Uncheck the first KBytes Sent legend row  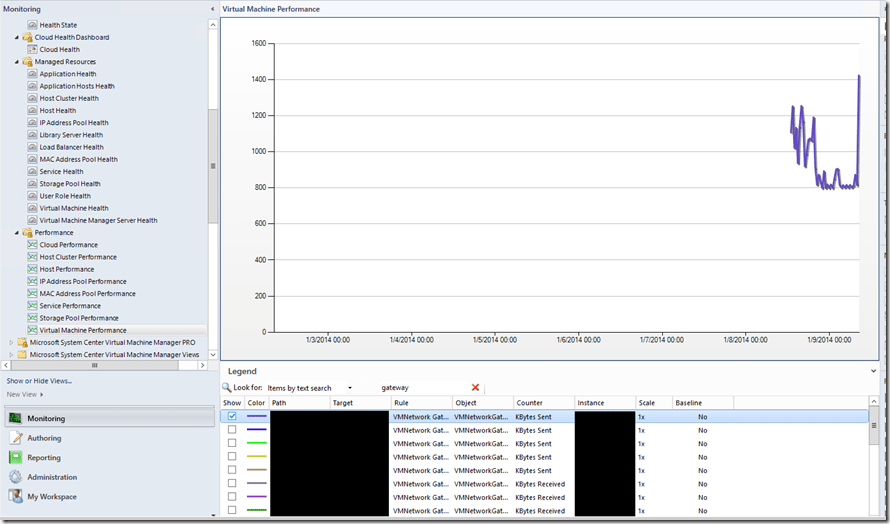coord(232,416)
